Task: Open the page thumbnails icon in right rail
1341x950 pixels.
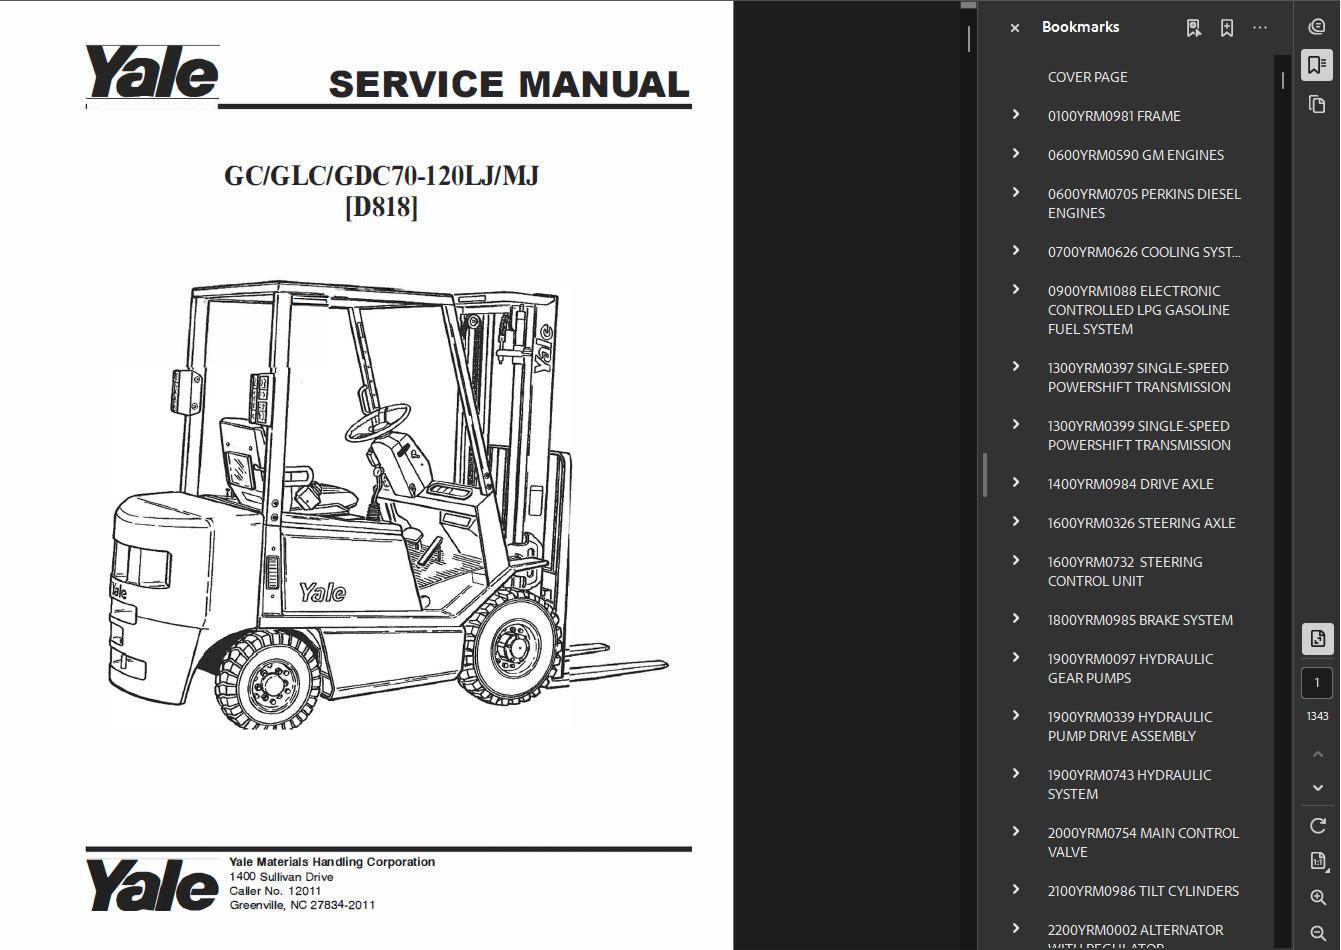Action: click(x=1317, y=104)
